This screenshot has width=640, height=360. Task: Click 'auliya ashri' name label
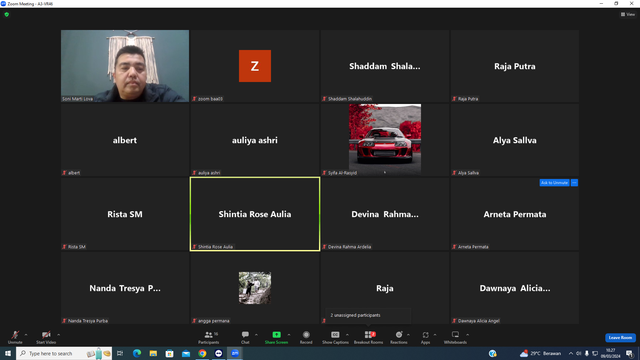click(x=209, y=173)
